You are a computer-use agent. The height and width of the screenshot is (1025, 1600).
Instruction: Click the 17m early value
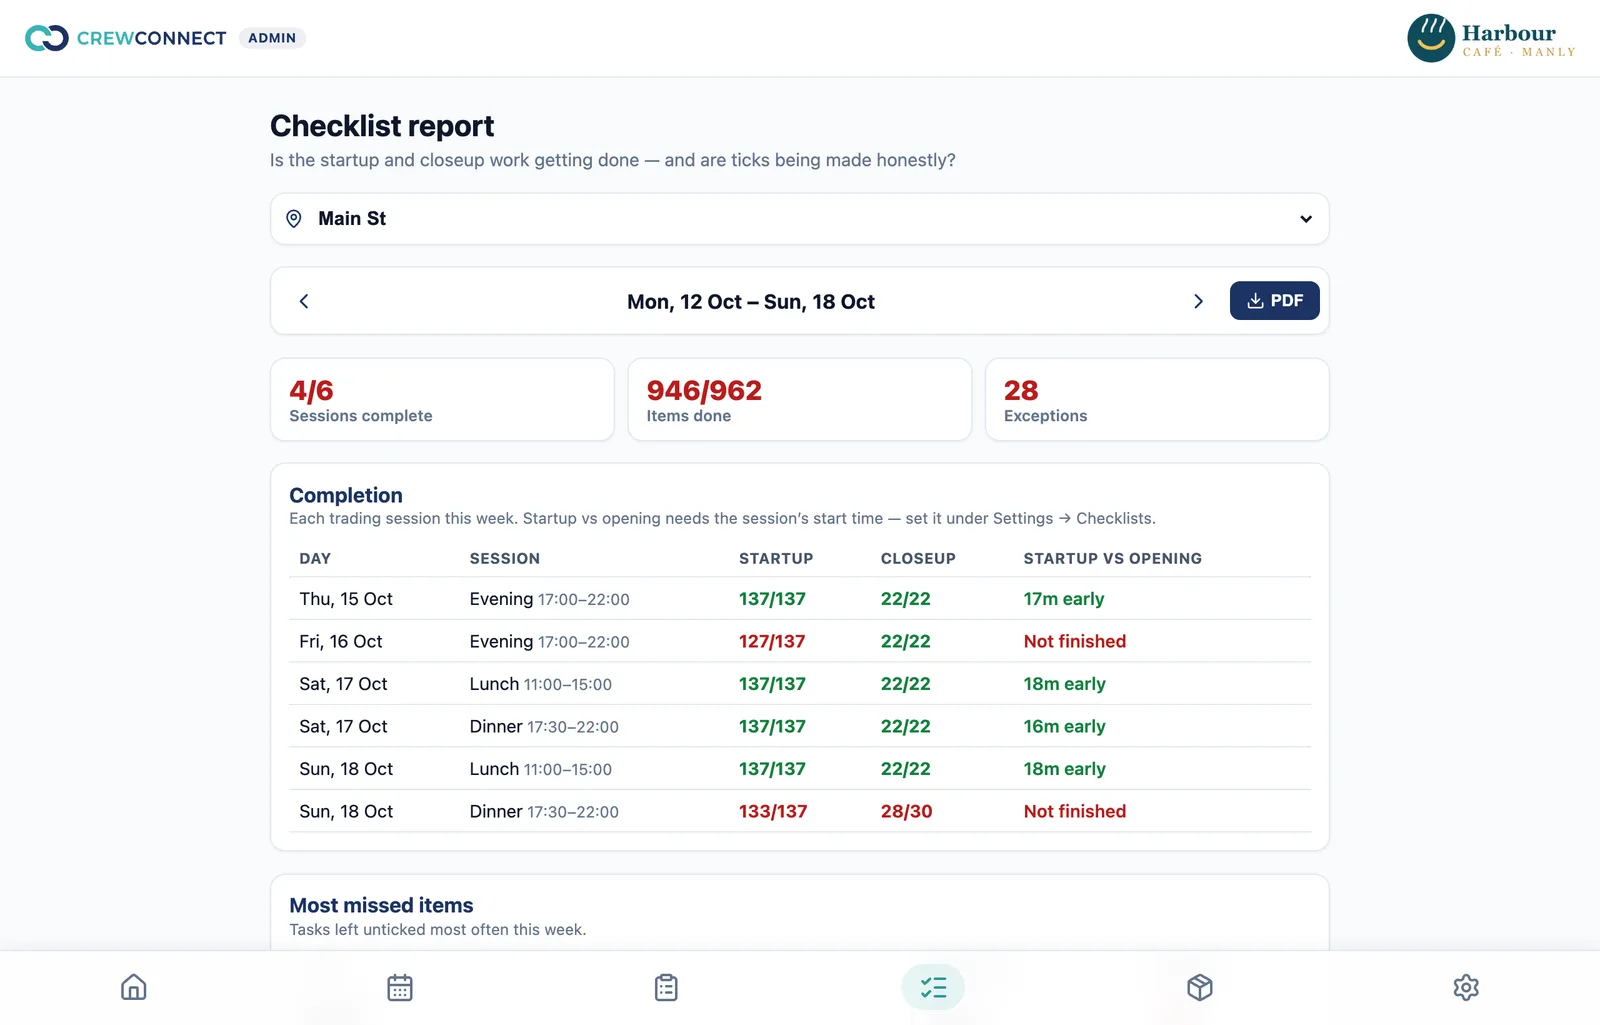[1063, 599]
